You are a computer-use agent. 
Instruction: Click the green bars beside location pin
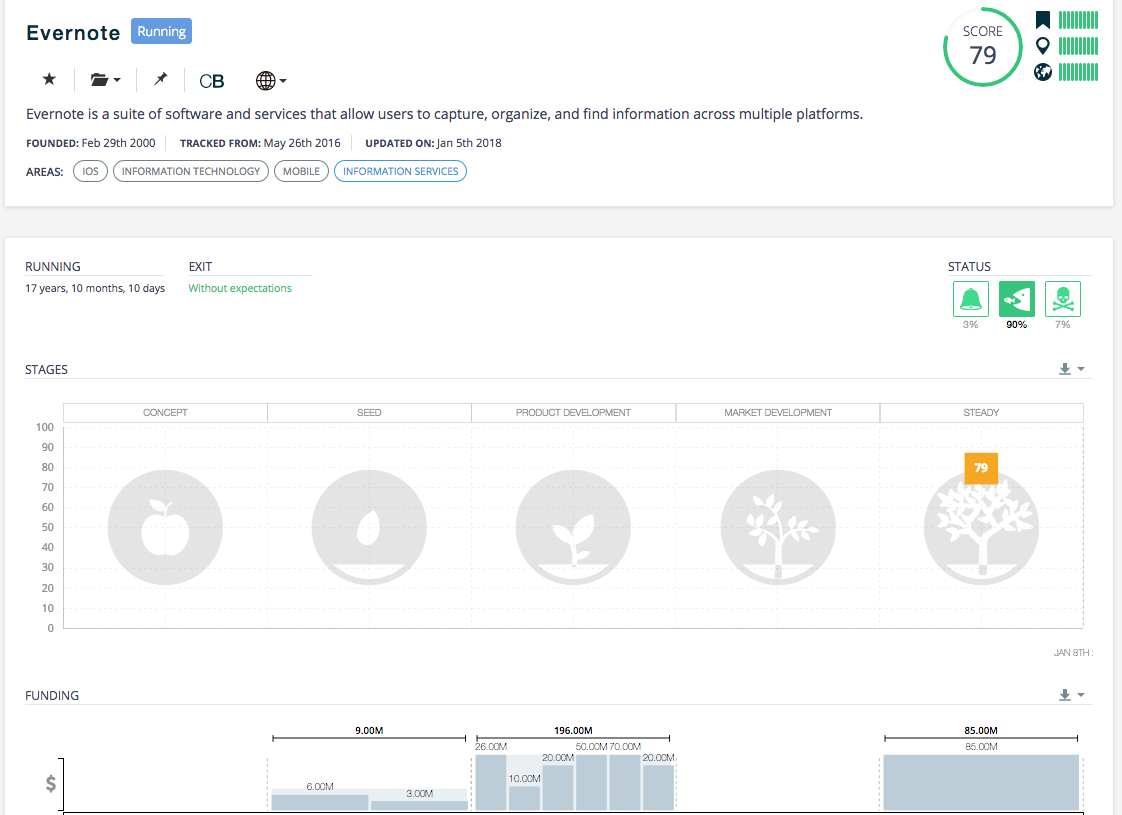click(x=1078, y=46)
